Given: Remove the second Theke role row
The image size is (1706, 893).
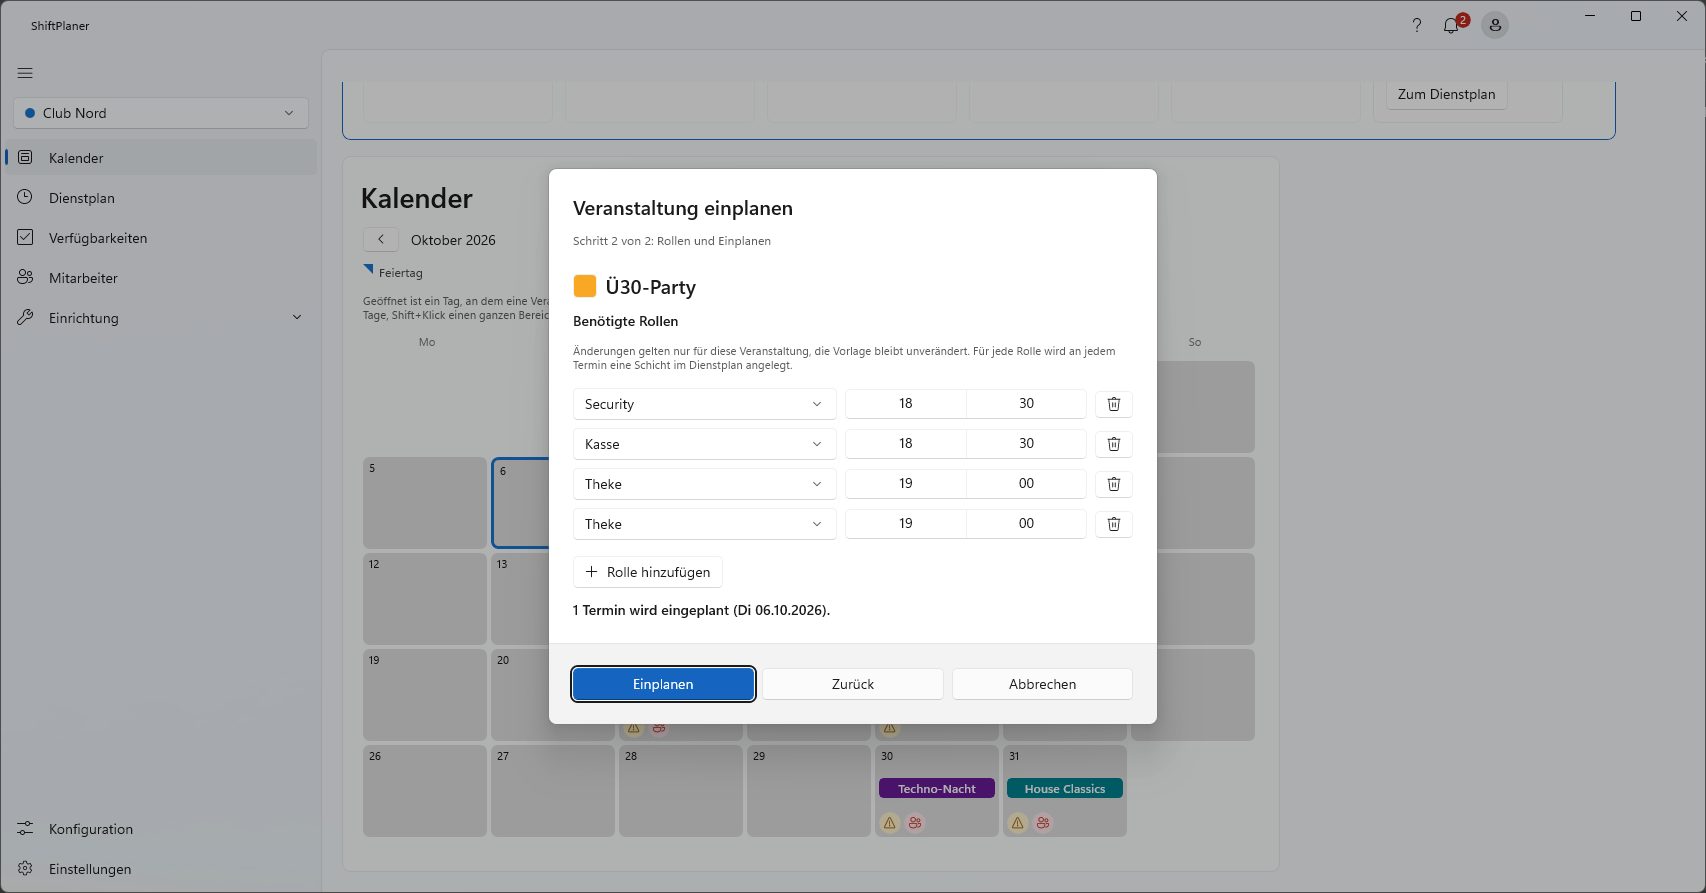Looking at the screenshot, I should 1114,524.
